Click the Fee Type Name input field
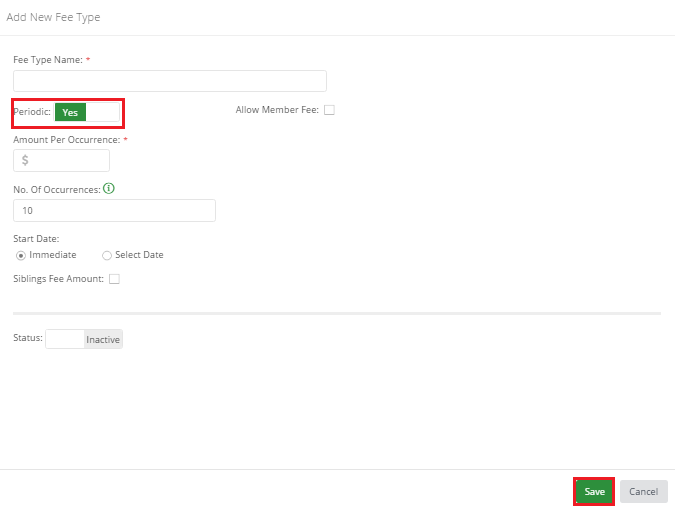Image resolution: width=675 pixels, height=508 pixels. [170, 81]
